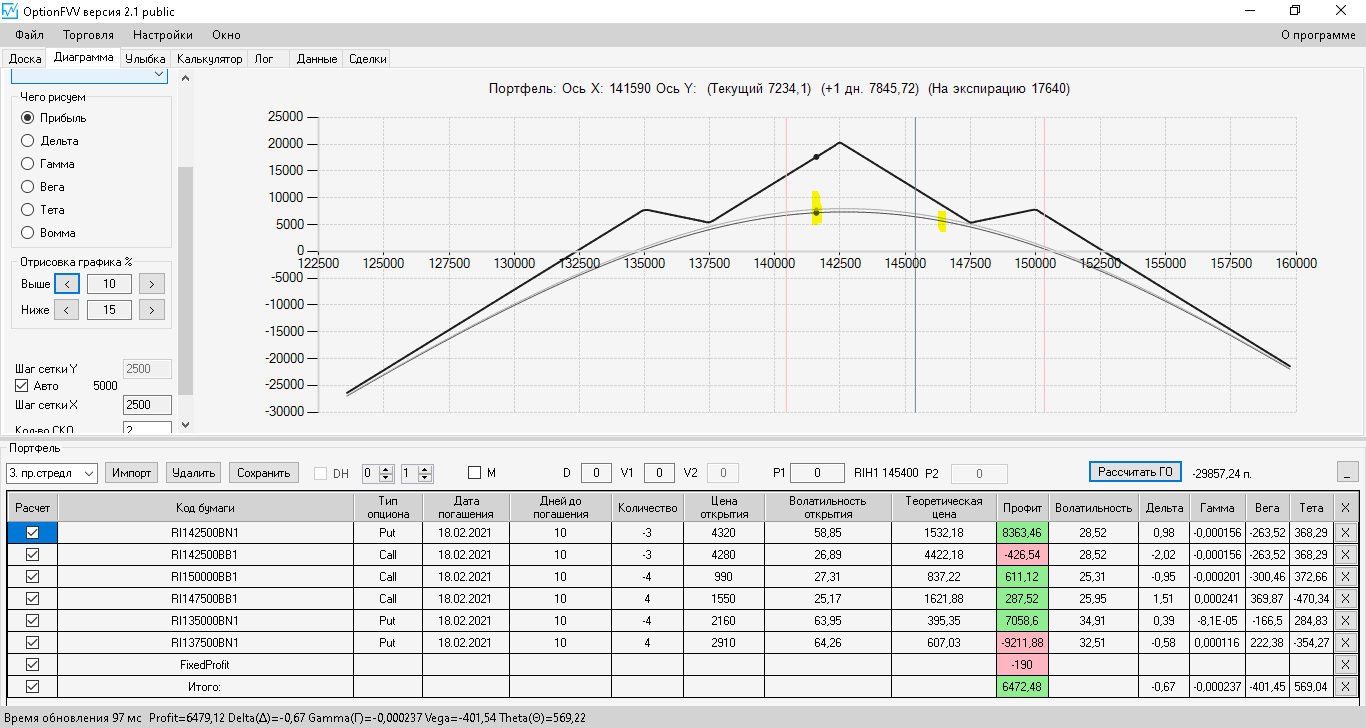1366x728 pixels.
Task: Open the Окно menu
Action: [x=226, y=35]
